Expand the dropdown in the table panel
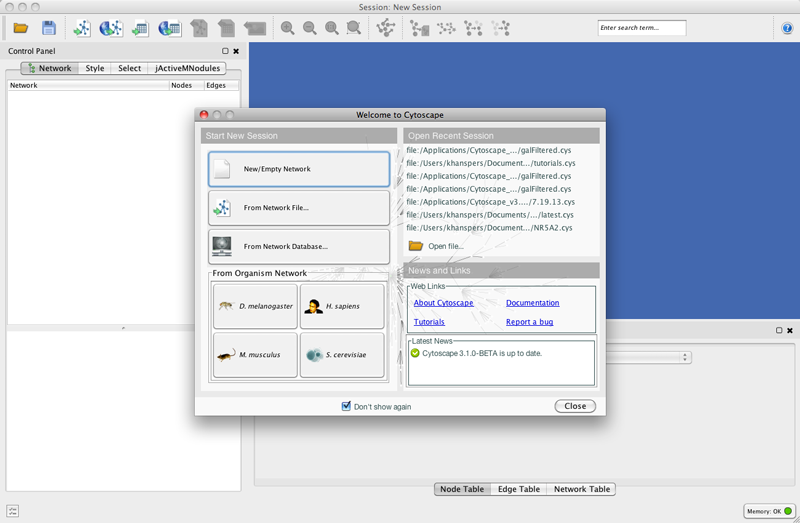 pyautogui.click(x=685, y=357)
